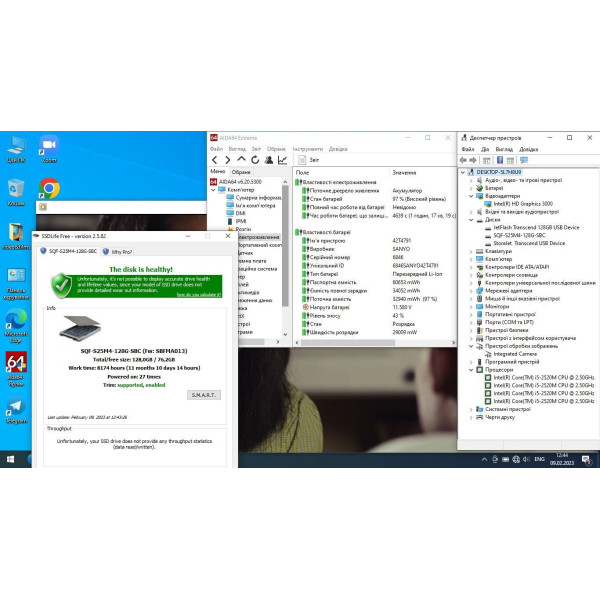Open the Control Panel desktop icon
The width and height of the screenshot is (600, 600).
(16, 284)
